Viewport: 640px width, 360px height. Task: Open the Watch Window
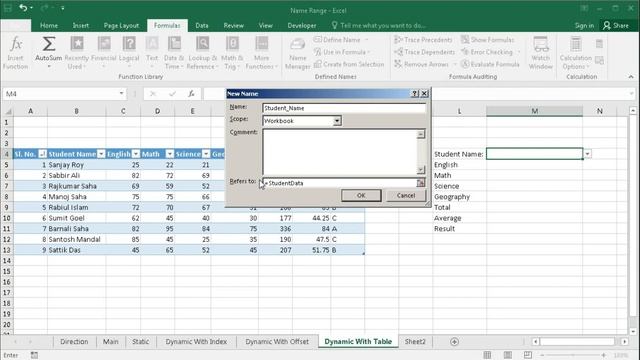click(540, 53)
